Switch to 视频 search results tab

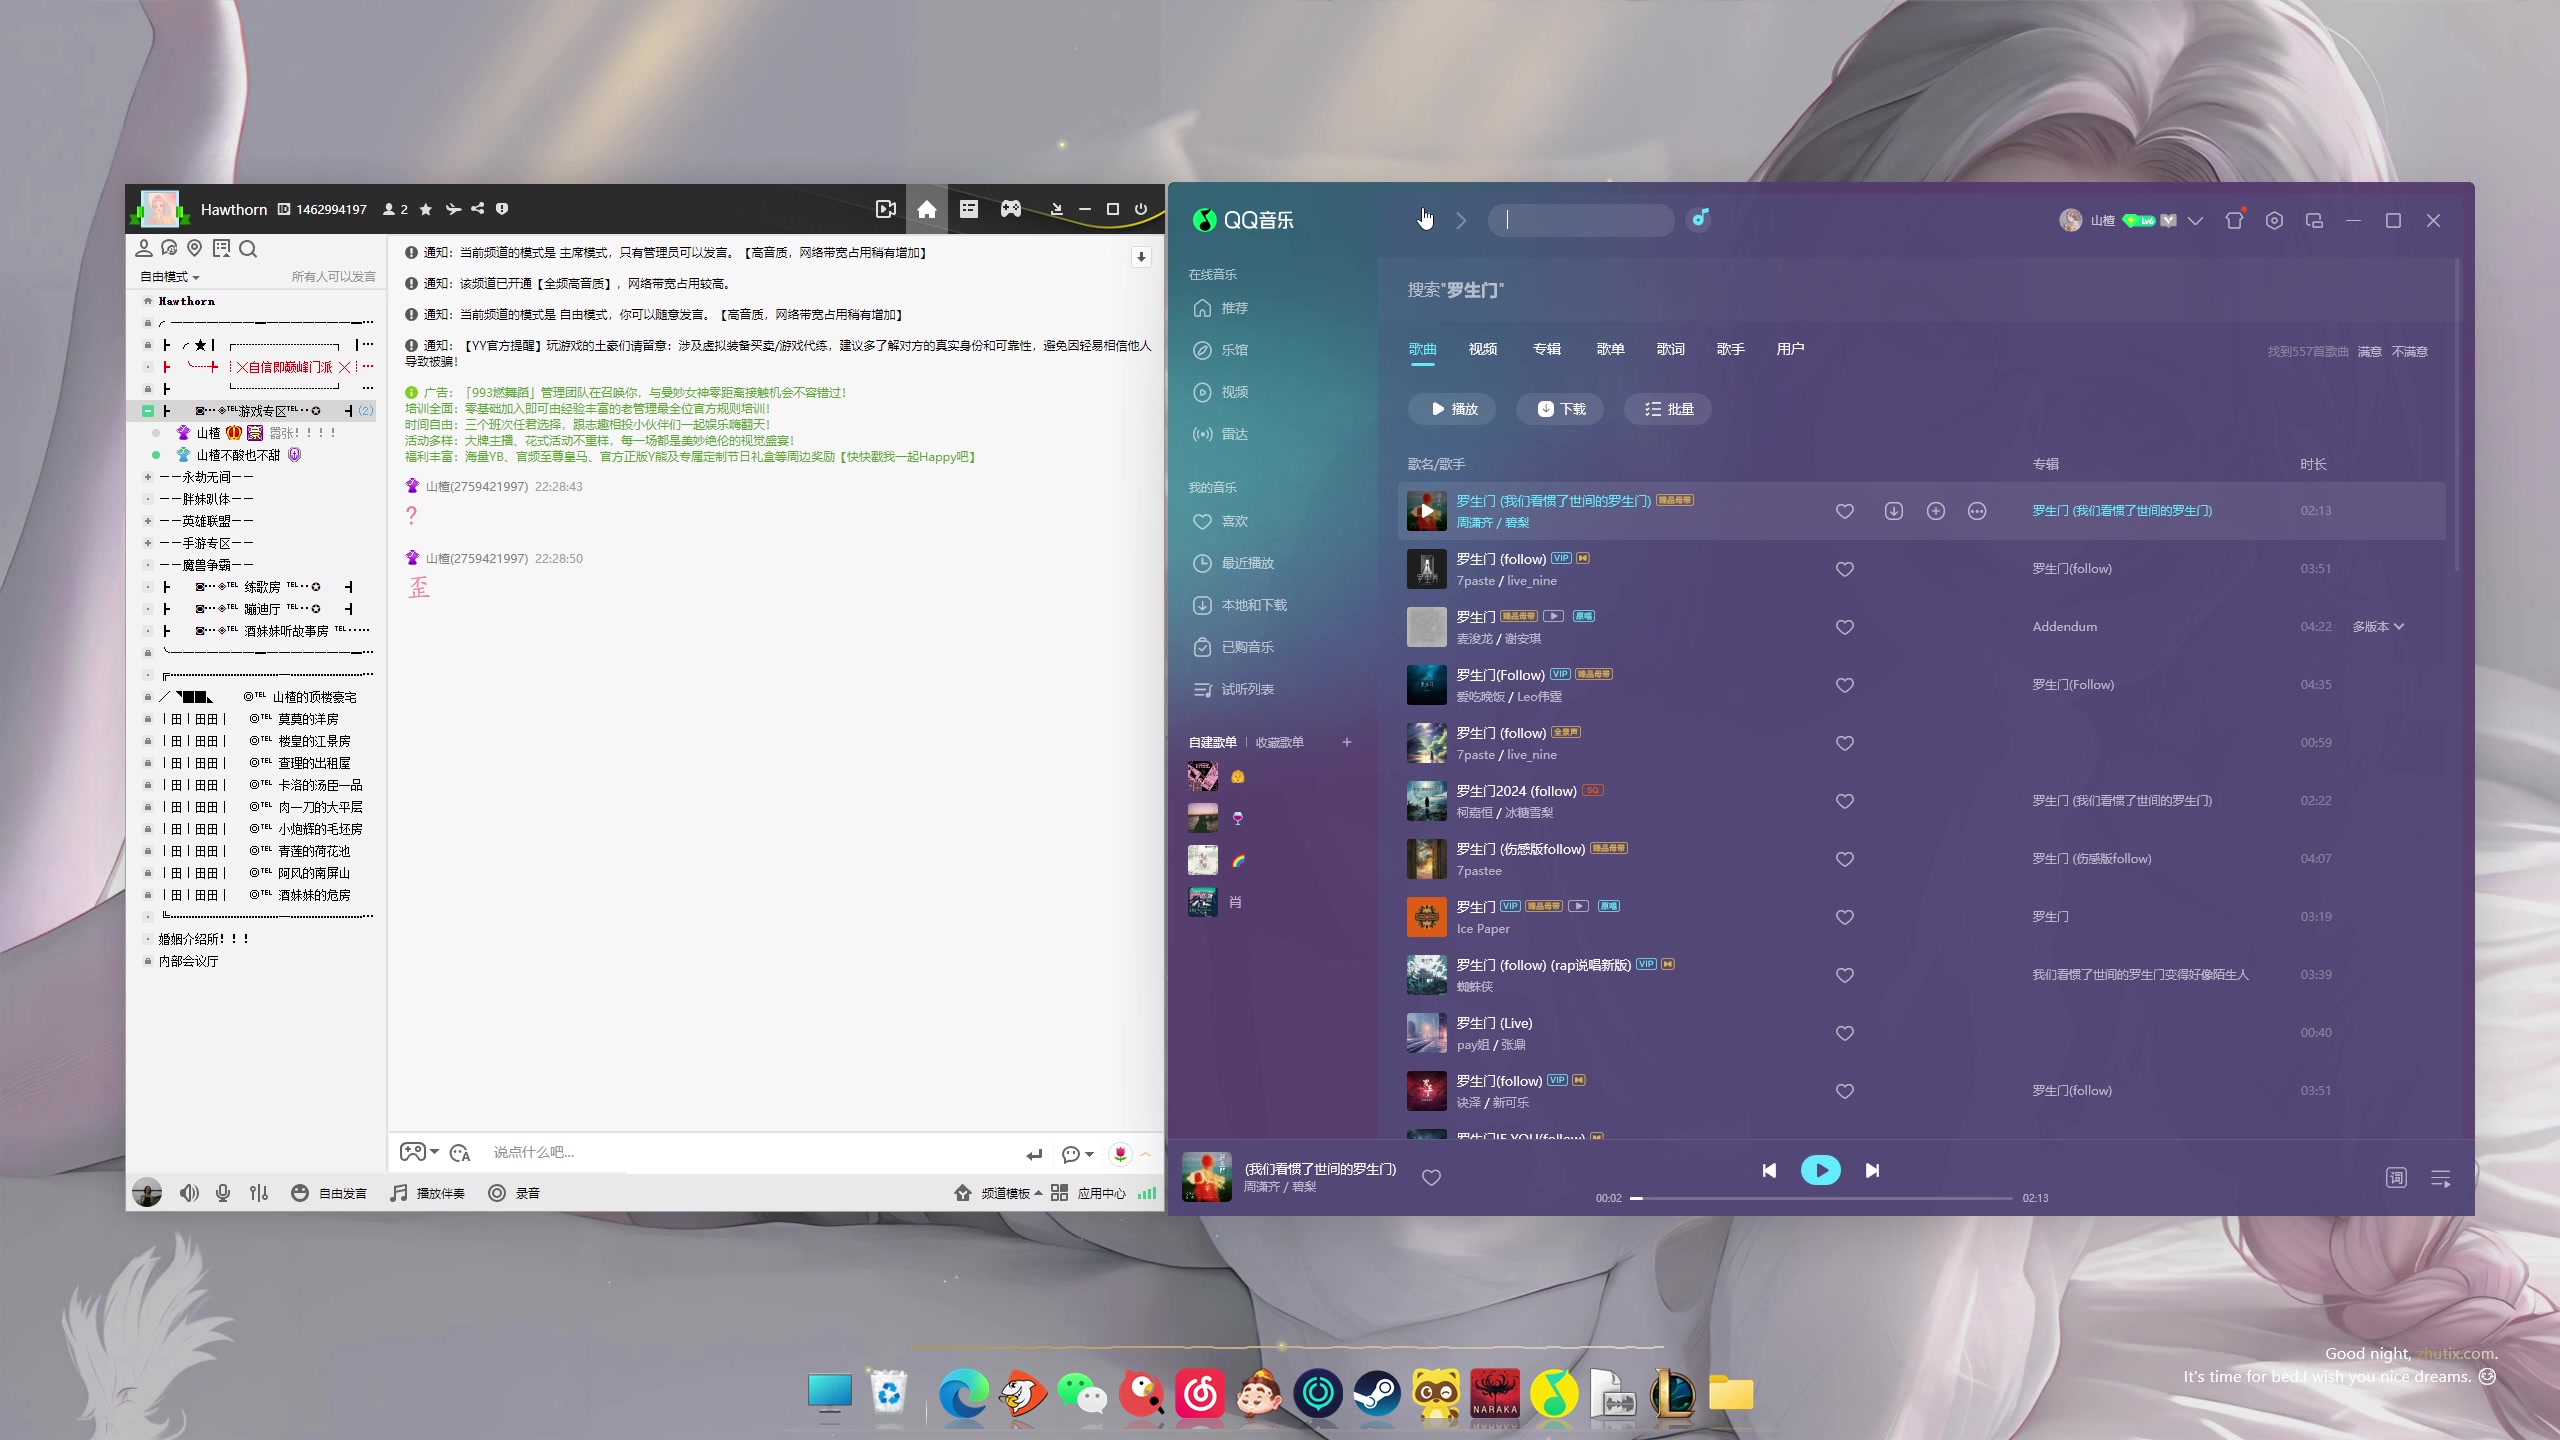(1482, 349)
